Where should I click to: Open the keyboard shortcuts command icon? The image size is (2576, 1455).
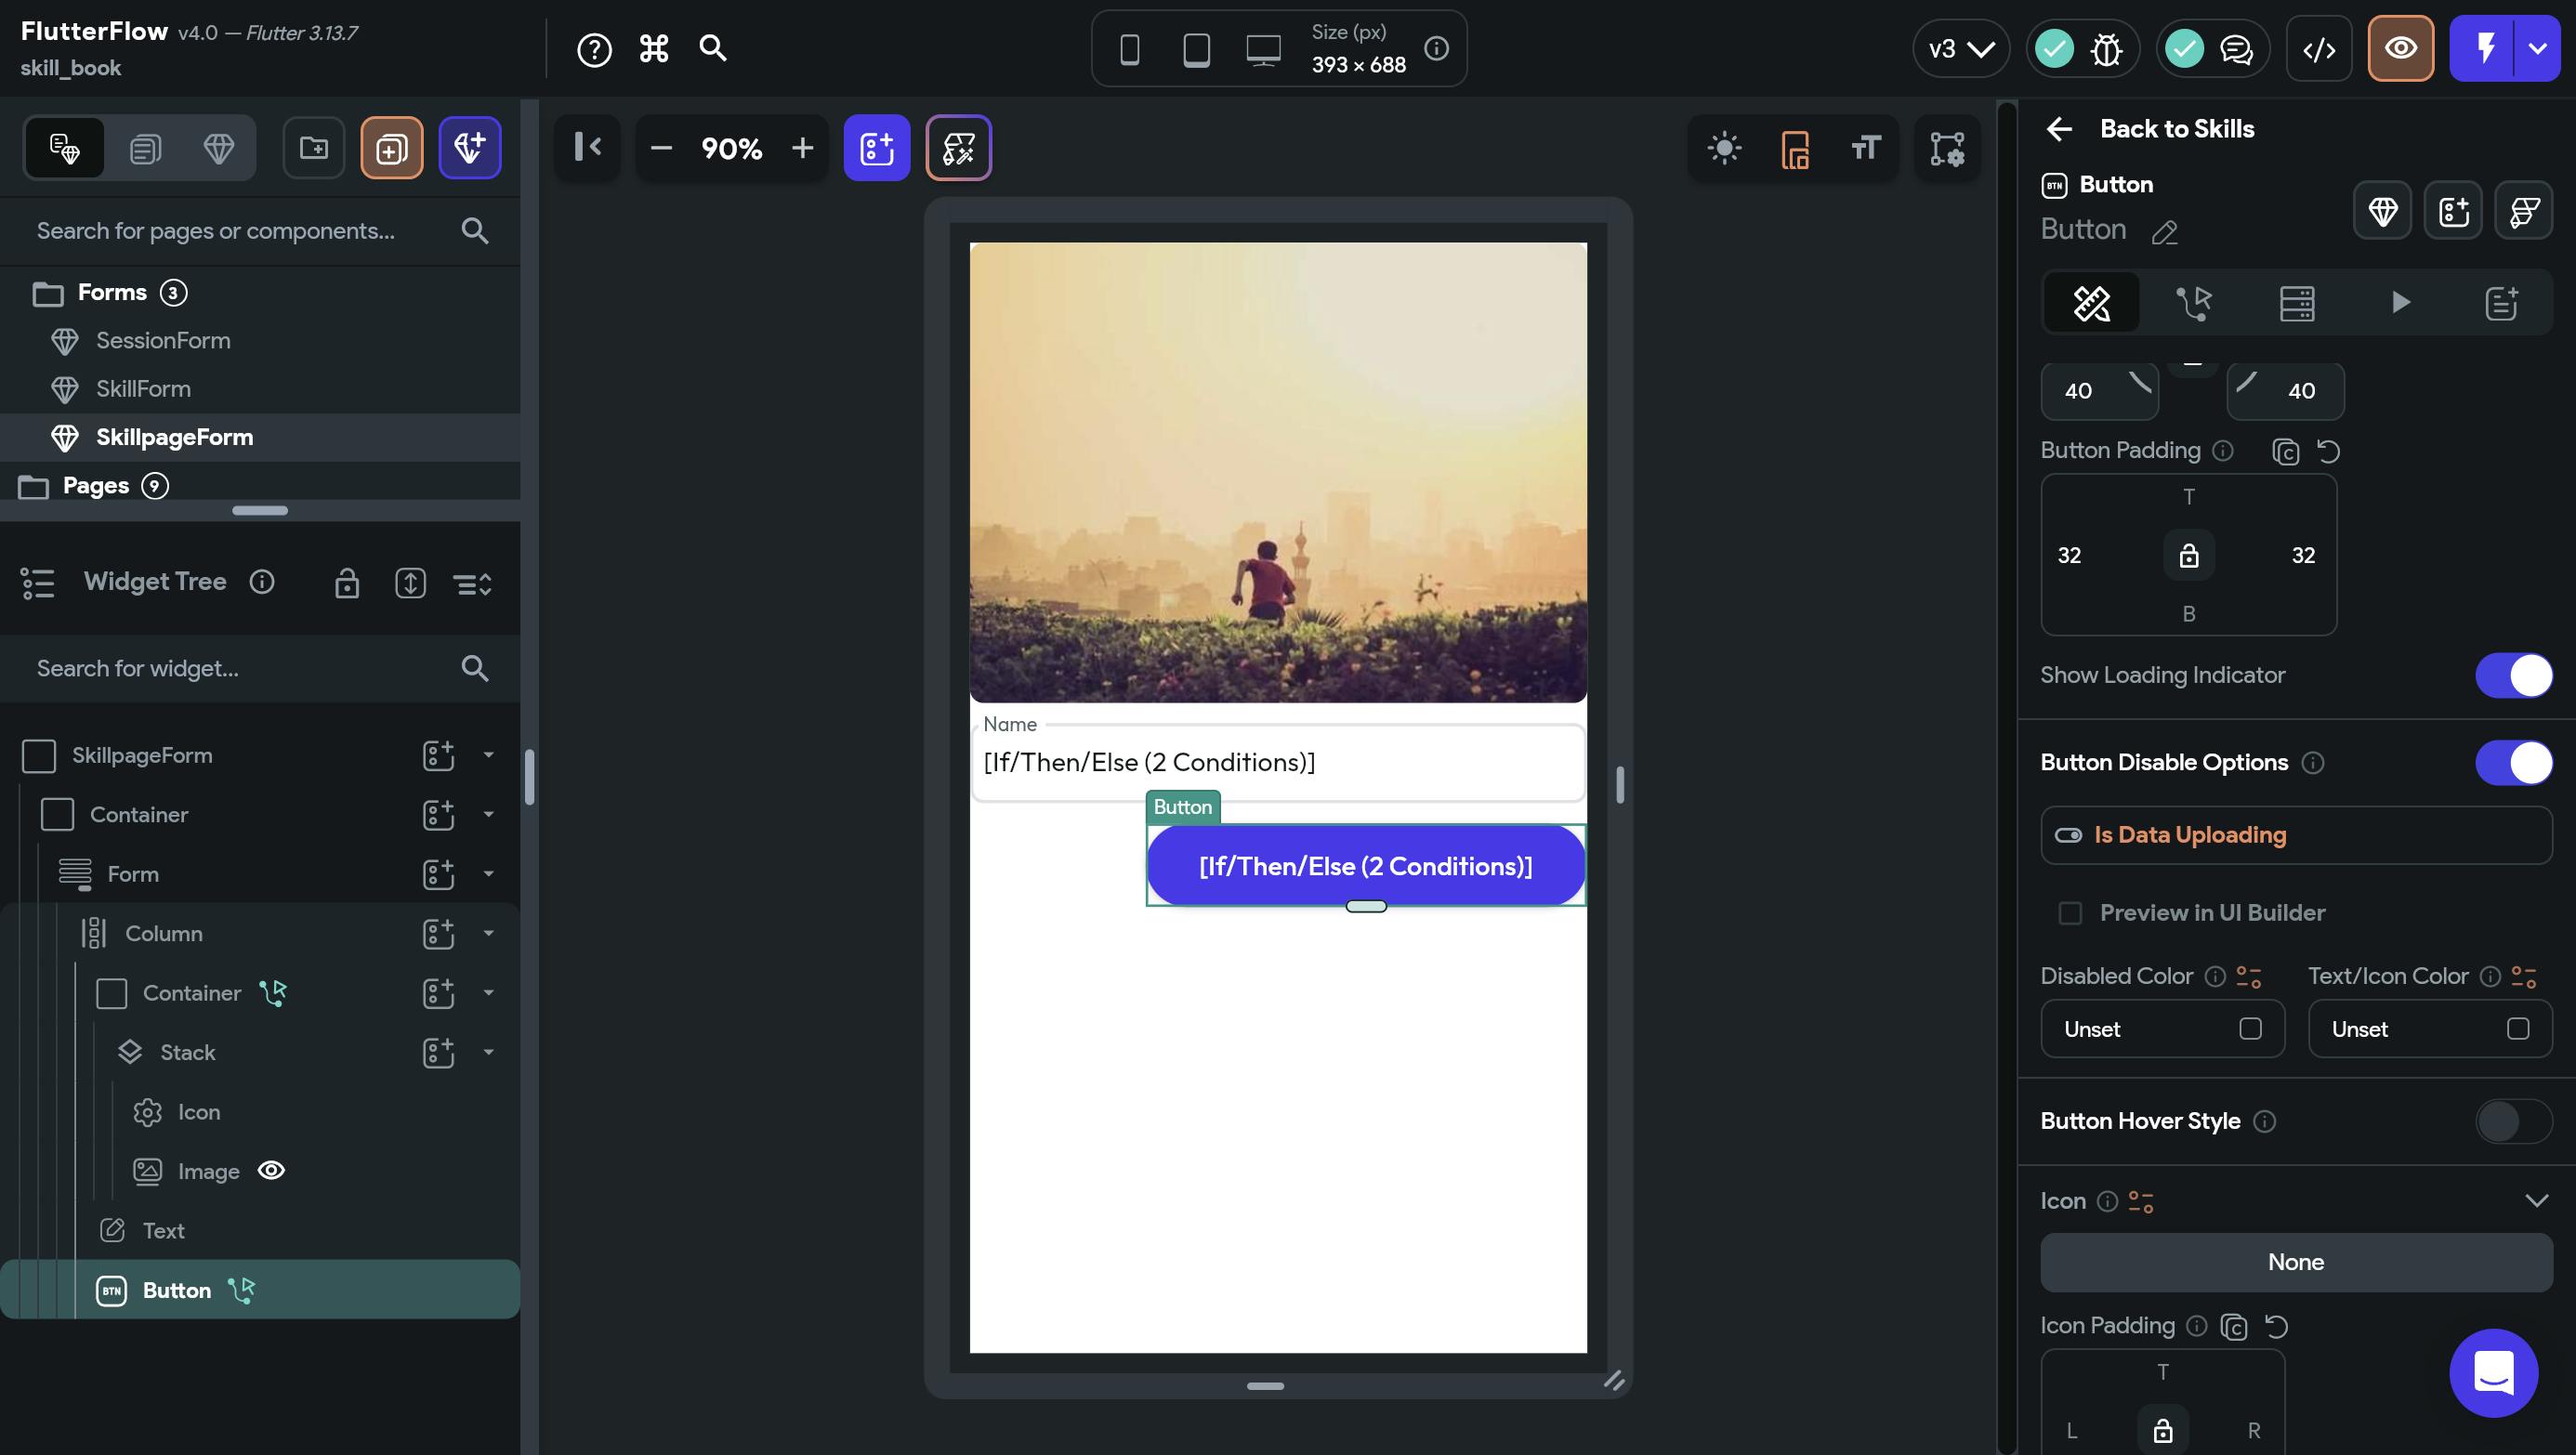coord(654,49)
